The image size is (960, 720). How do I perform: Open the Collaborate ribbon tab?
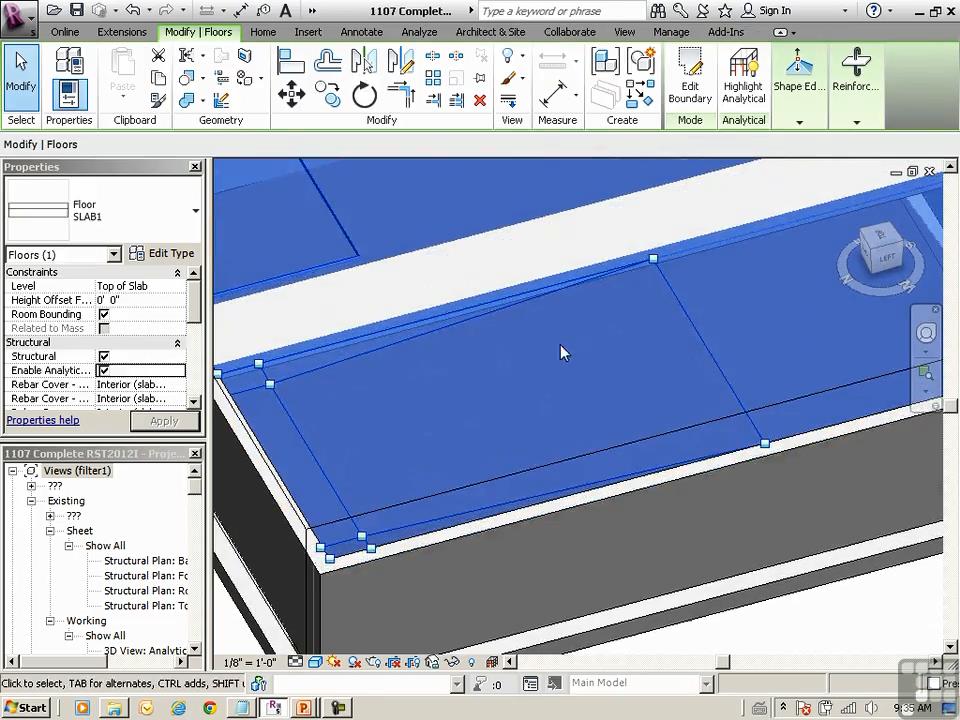pos(569,32)
